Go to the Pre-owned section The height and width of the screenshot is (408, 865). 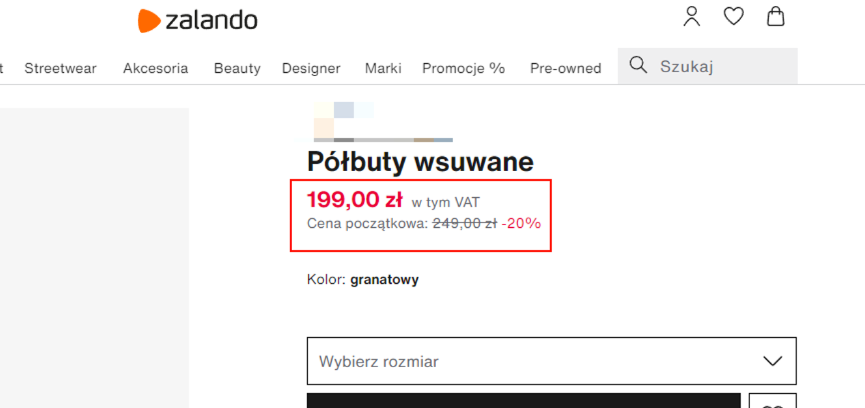pyautogui.click(x=565, y=68)
